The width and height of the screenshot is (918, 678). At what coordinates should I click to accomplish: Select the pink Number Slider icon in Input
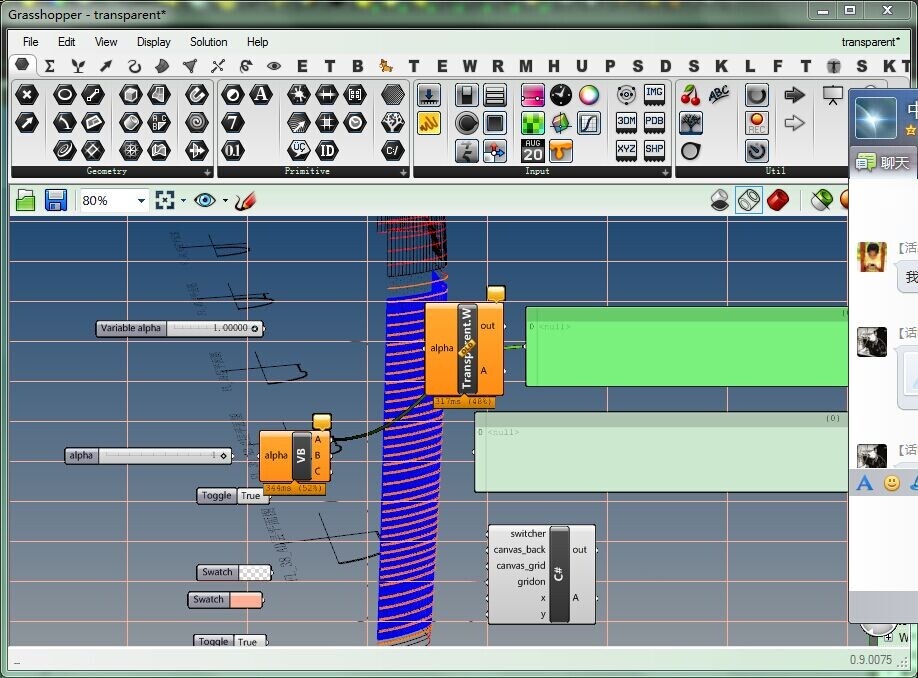532,95
